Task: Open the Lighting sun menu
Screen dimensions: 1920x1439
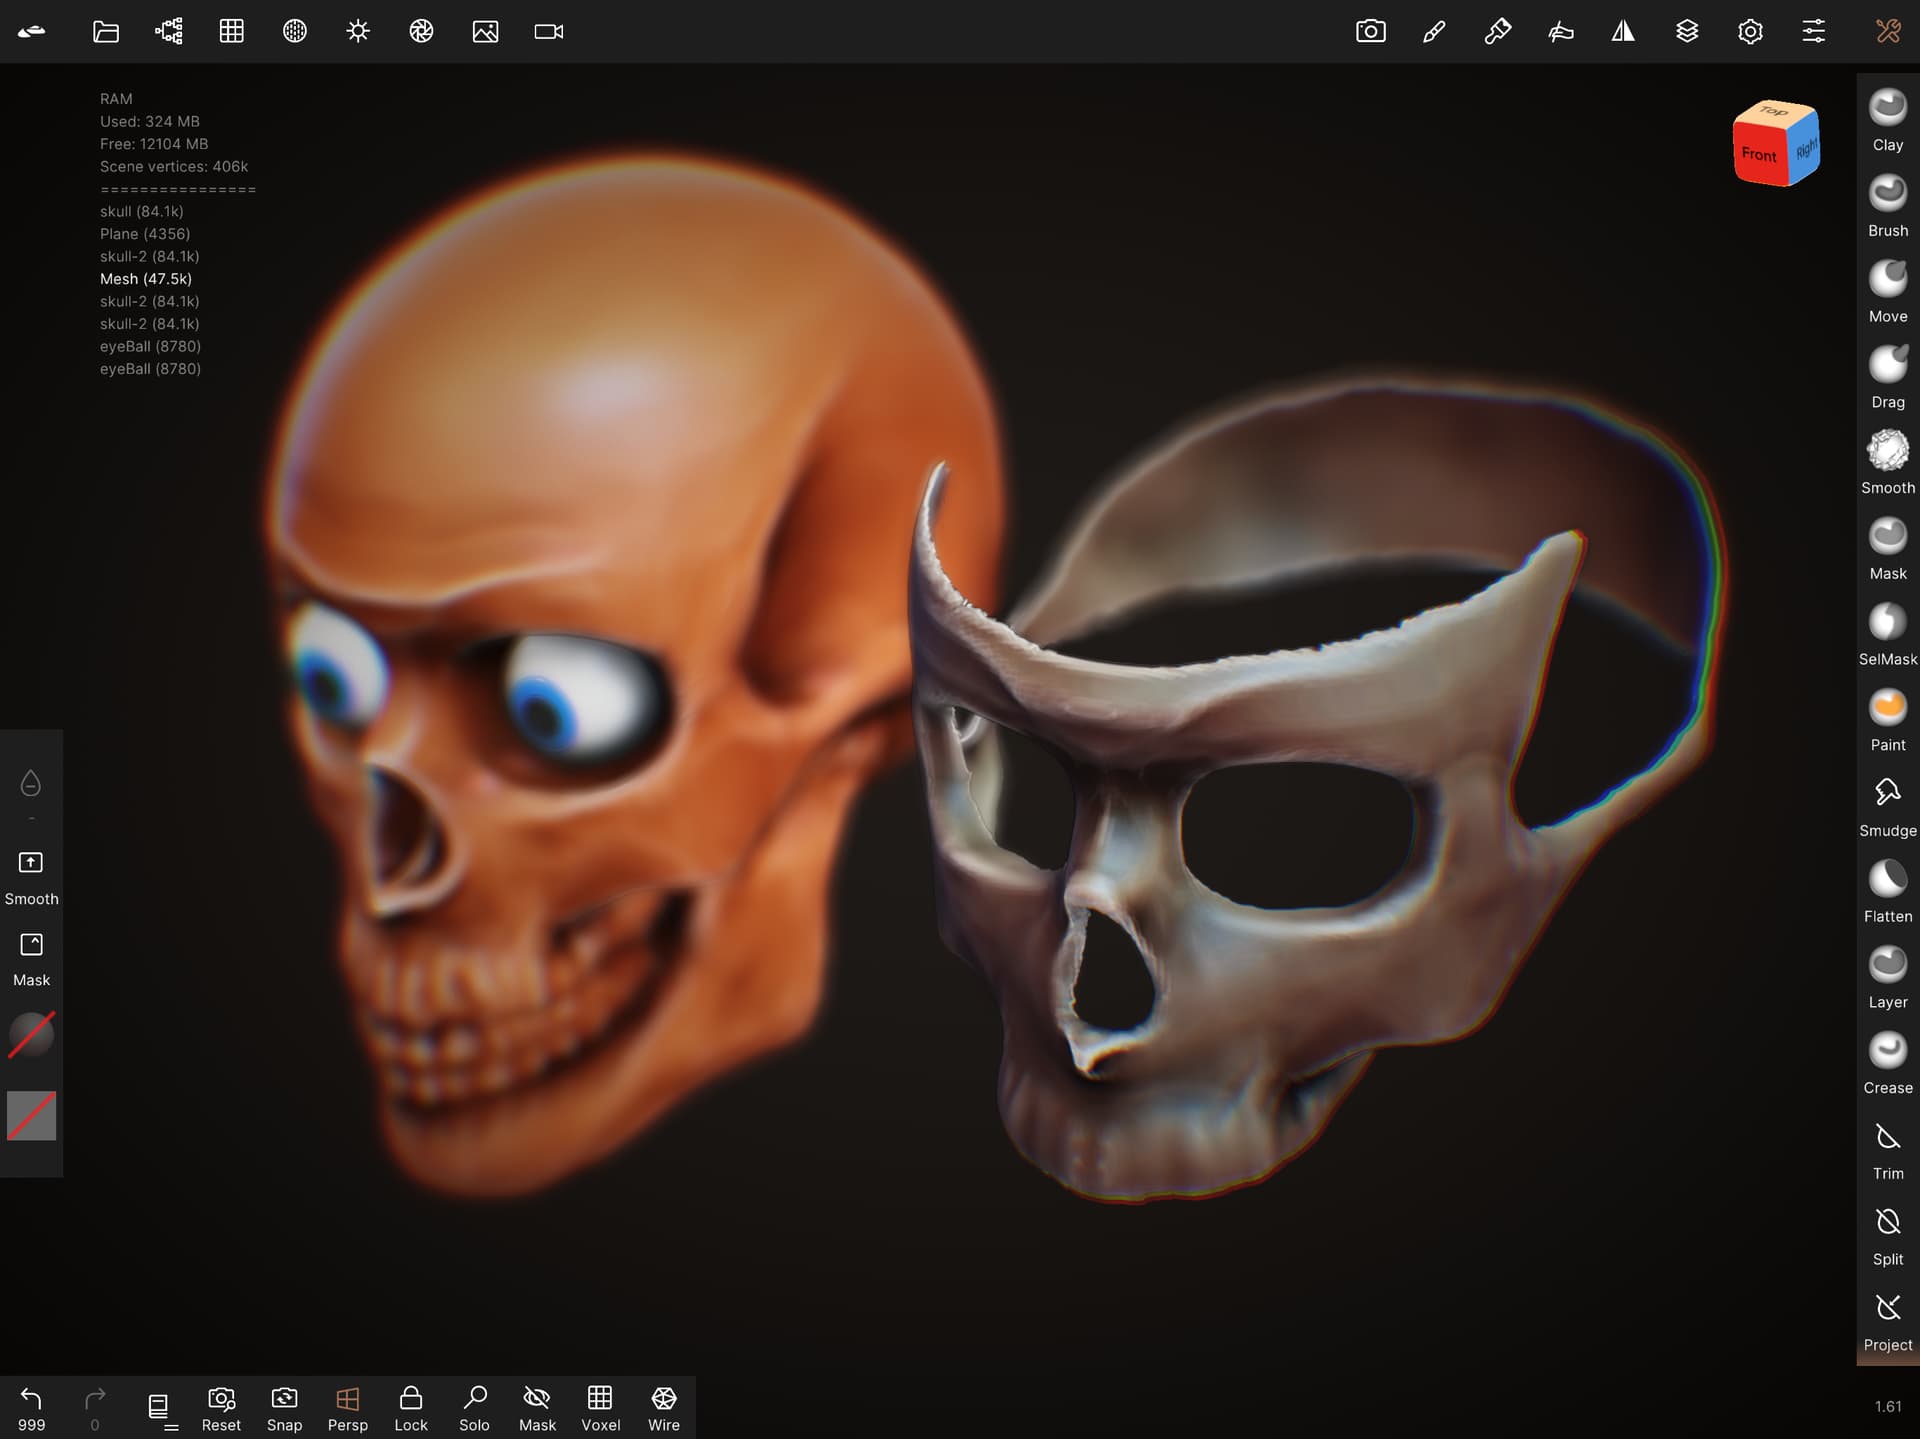Action: click(x=358, y=31)
